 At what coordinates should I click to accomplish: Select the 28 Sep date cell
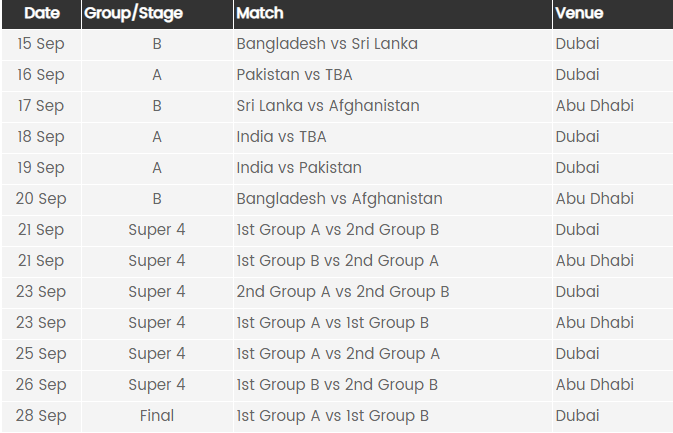[42, 416]
